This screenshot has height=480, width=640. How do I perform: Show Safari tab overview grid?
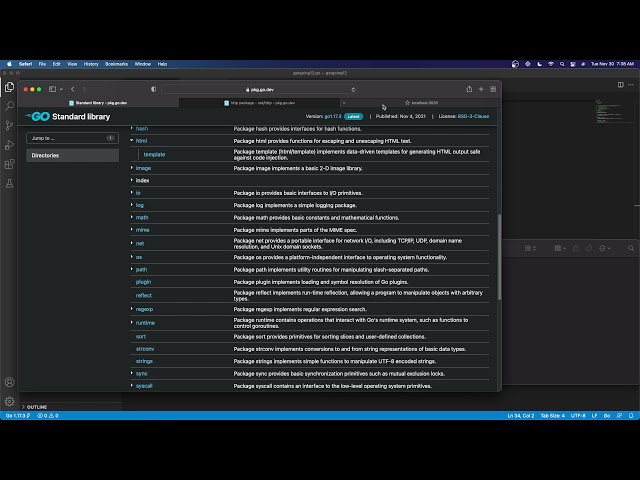point(493,89)
